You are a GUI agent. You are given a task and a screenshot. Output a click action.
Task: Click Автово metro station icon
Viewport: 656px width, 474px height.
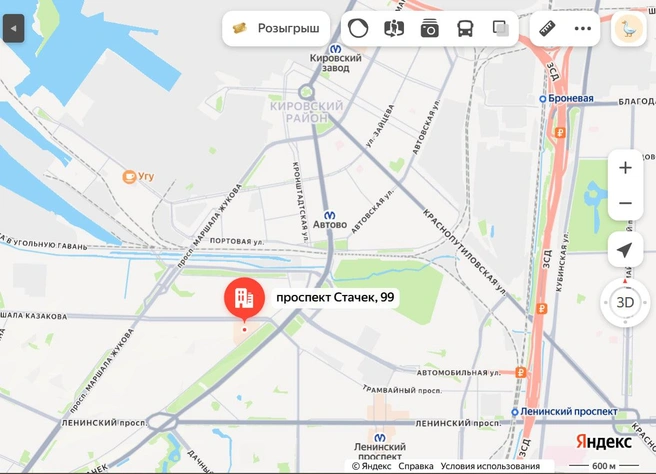click(330, 215)
